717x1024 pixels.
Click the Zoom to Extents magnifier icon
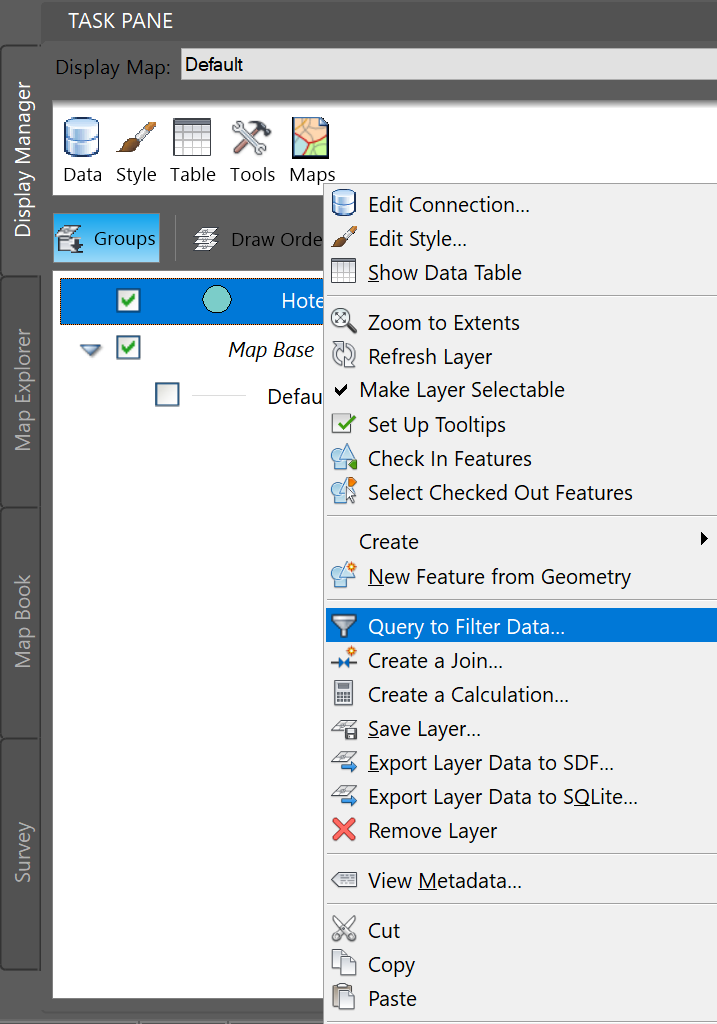click(x=343, y=321)
